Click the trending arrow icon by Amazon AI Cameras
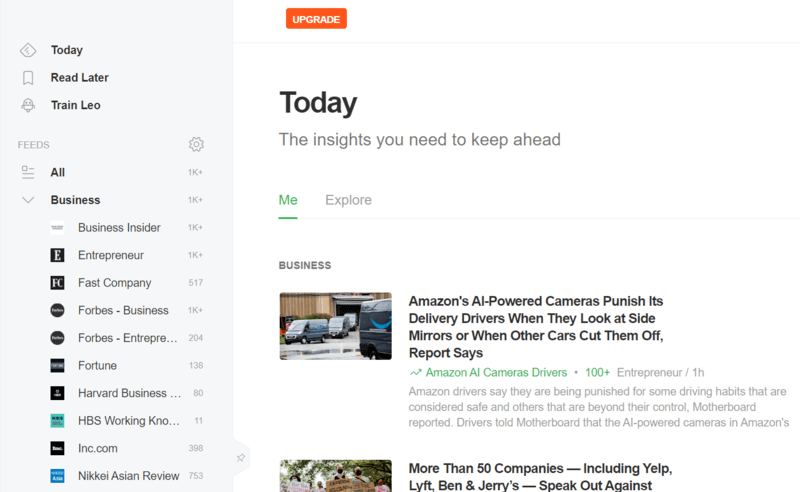This screenshot has width=800, height=492. tap(416, 373)
